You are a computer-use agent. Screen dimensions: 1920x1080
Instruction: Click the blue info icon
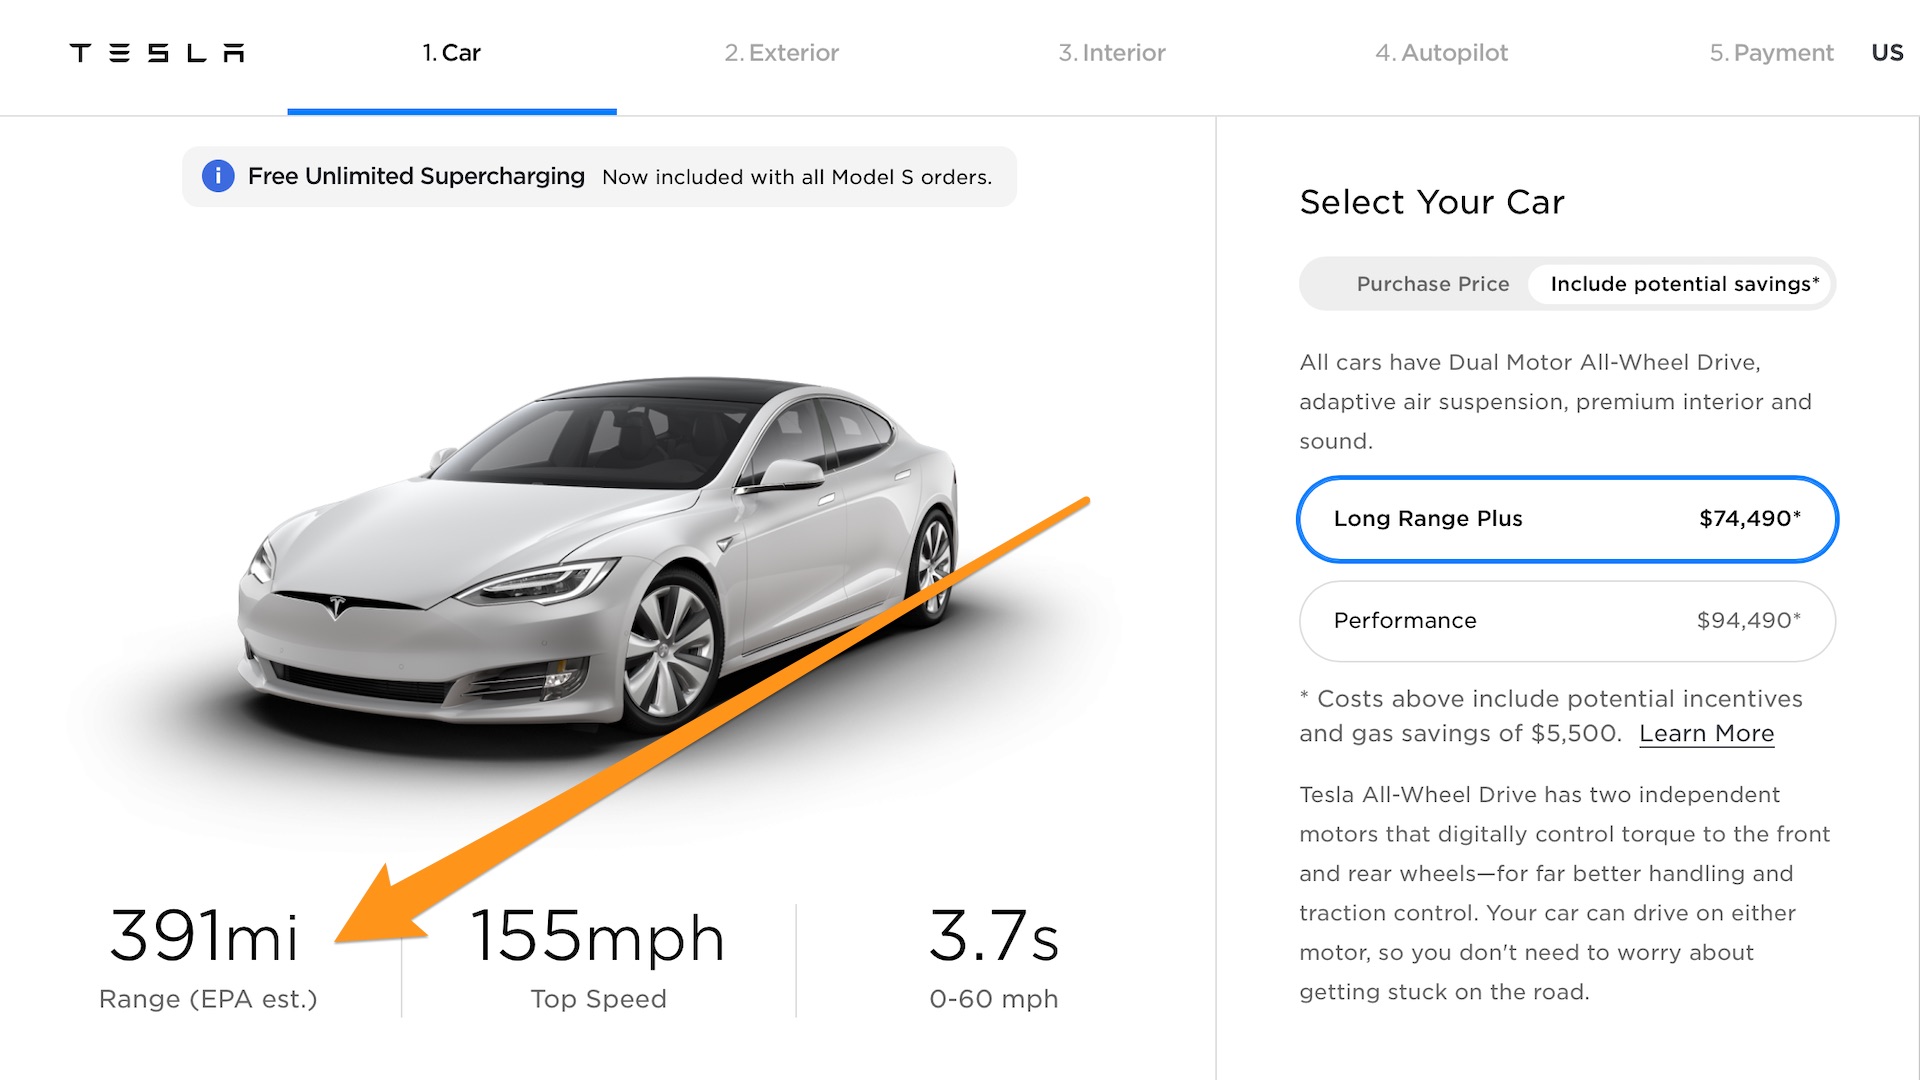coord(218,176)
